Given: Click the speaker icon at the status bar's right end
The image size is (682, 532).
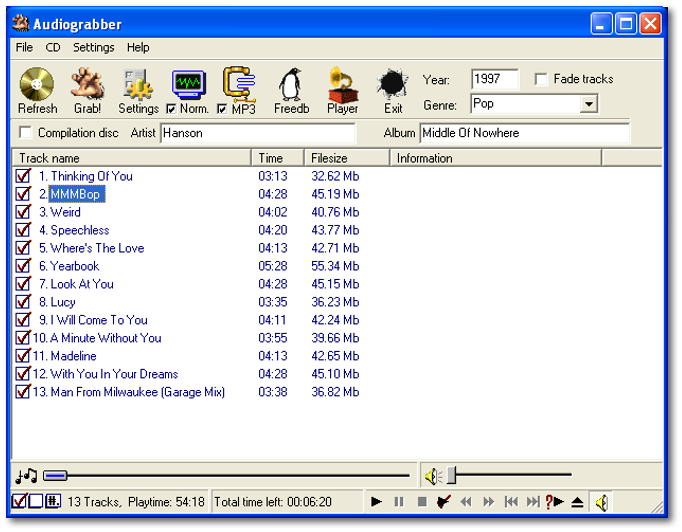Looking at the screenshot, I should (602, 503).
